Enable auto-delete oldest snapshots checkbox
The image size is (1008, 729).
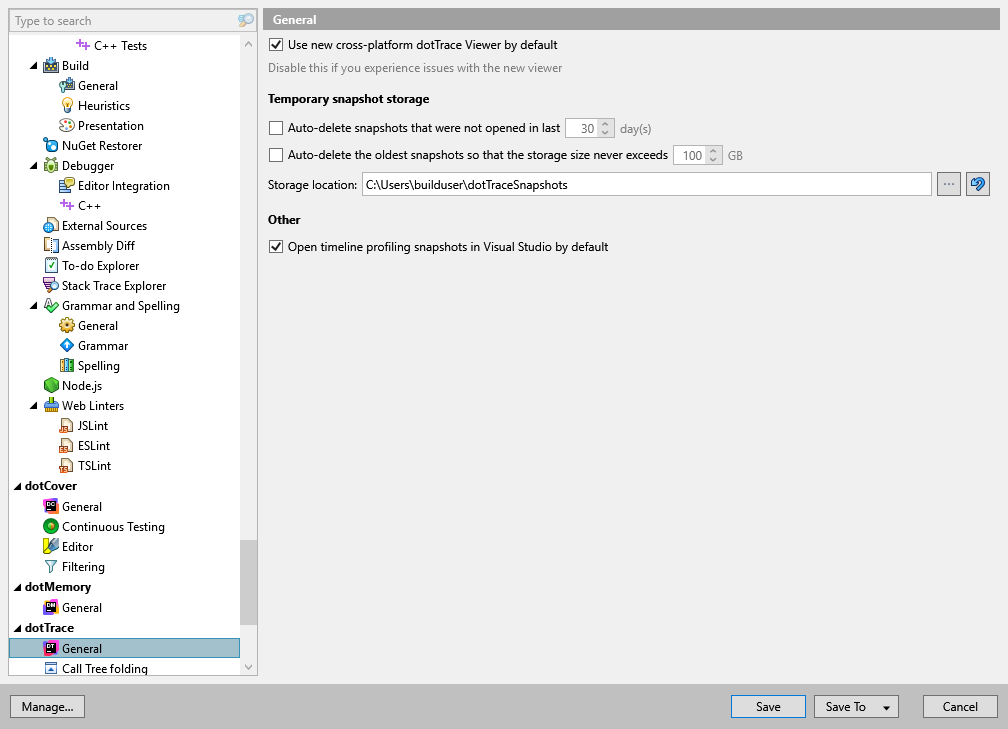tap(276, 155)
